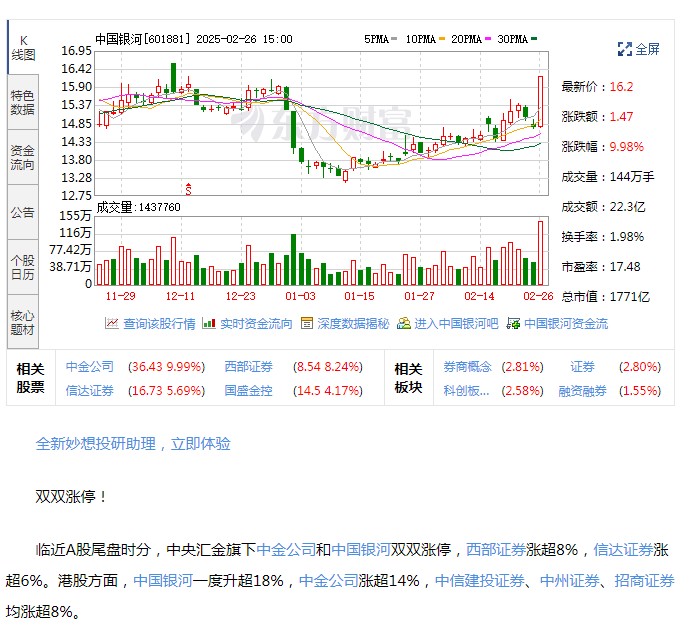
Task: Click the 10PMA legend color marker
Action: pos(442,39)
